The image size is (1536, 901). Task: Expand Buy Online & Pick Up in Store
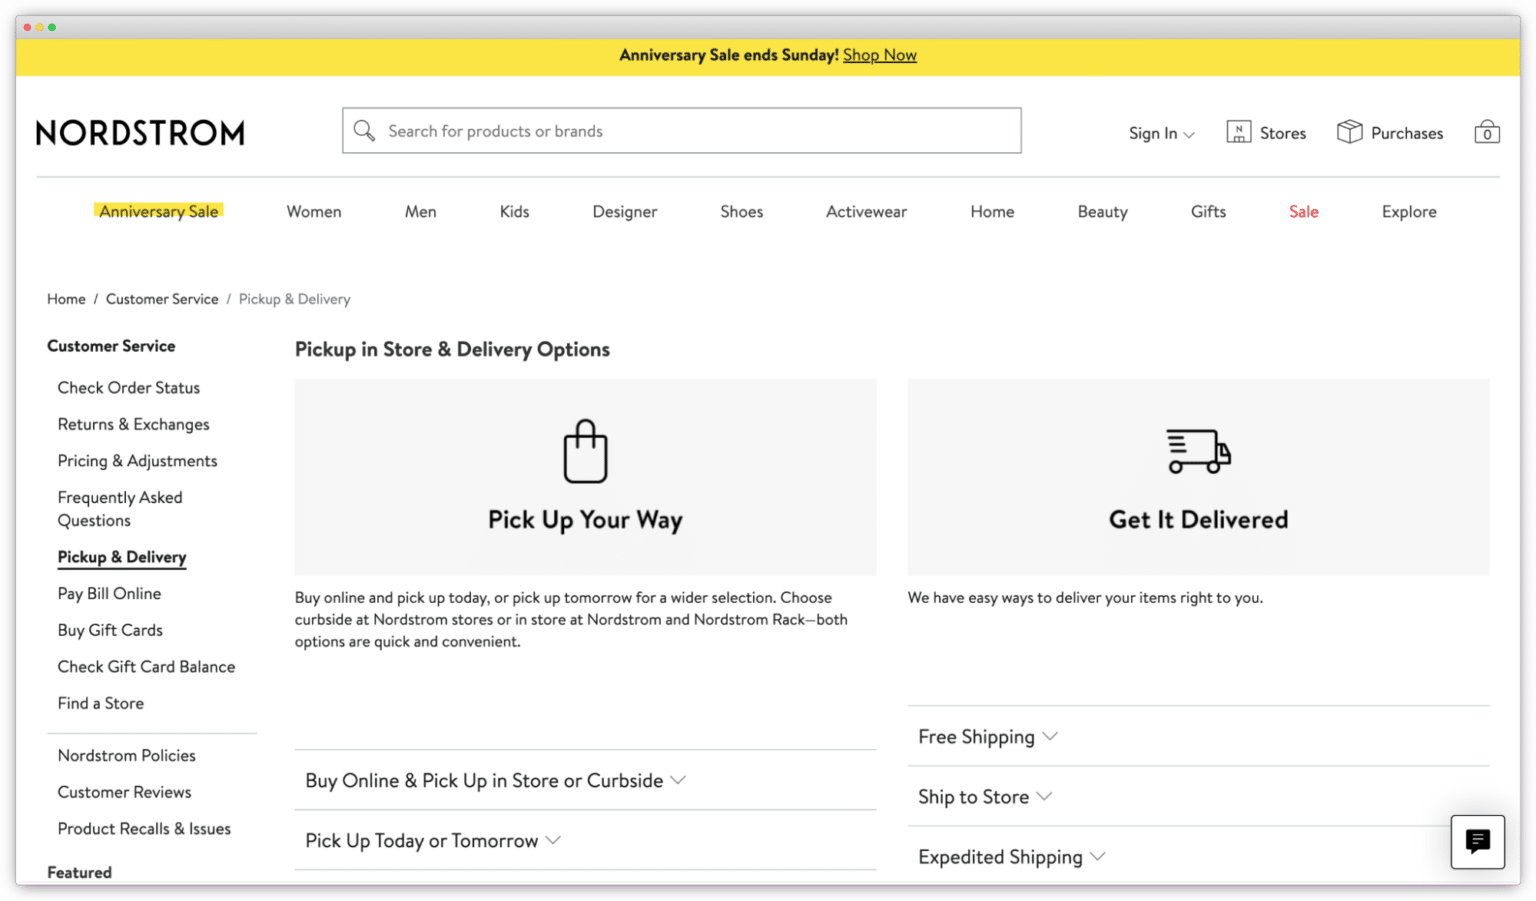coord(495,780)
